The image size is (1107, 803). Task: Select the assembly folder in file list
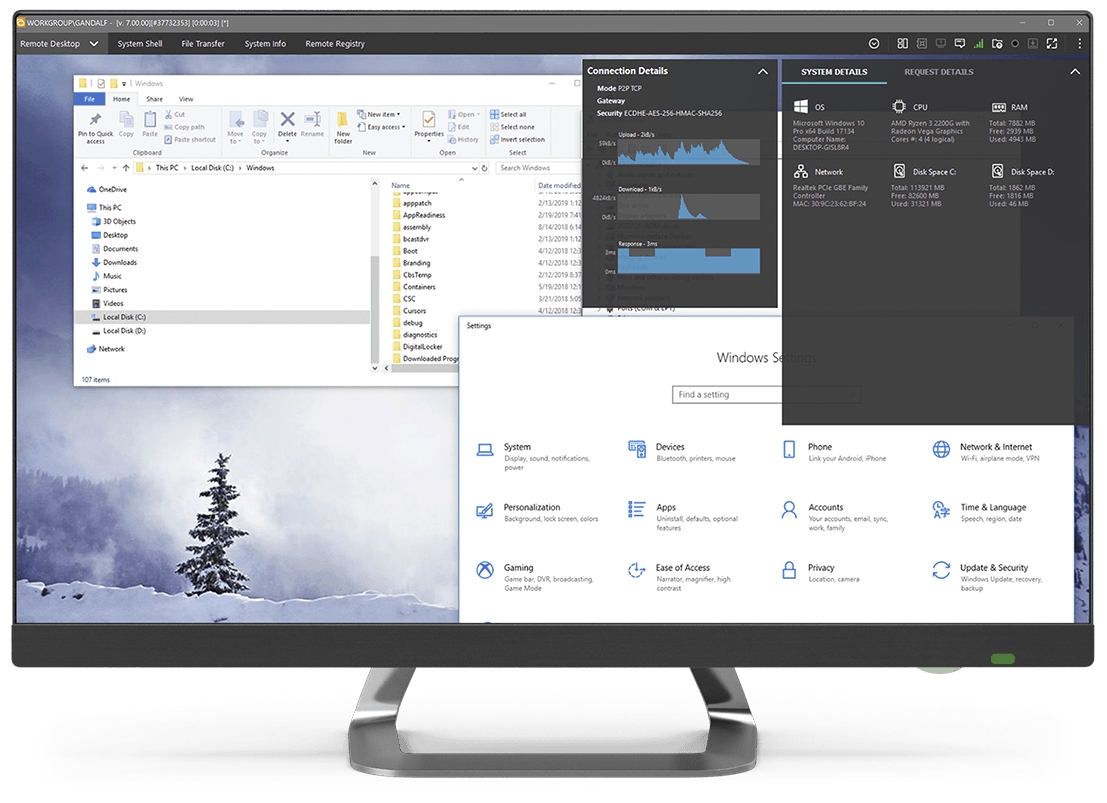point(412,227)
